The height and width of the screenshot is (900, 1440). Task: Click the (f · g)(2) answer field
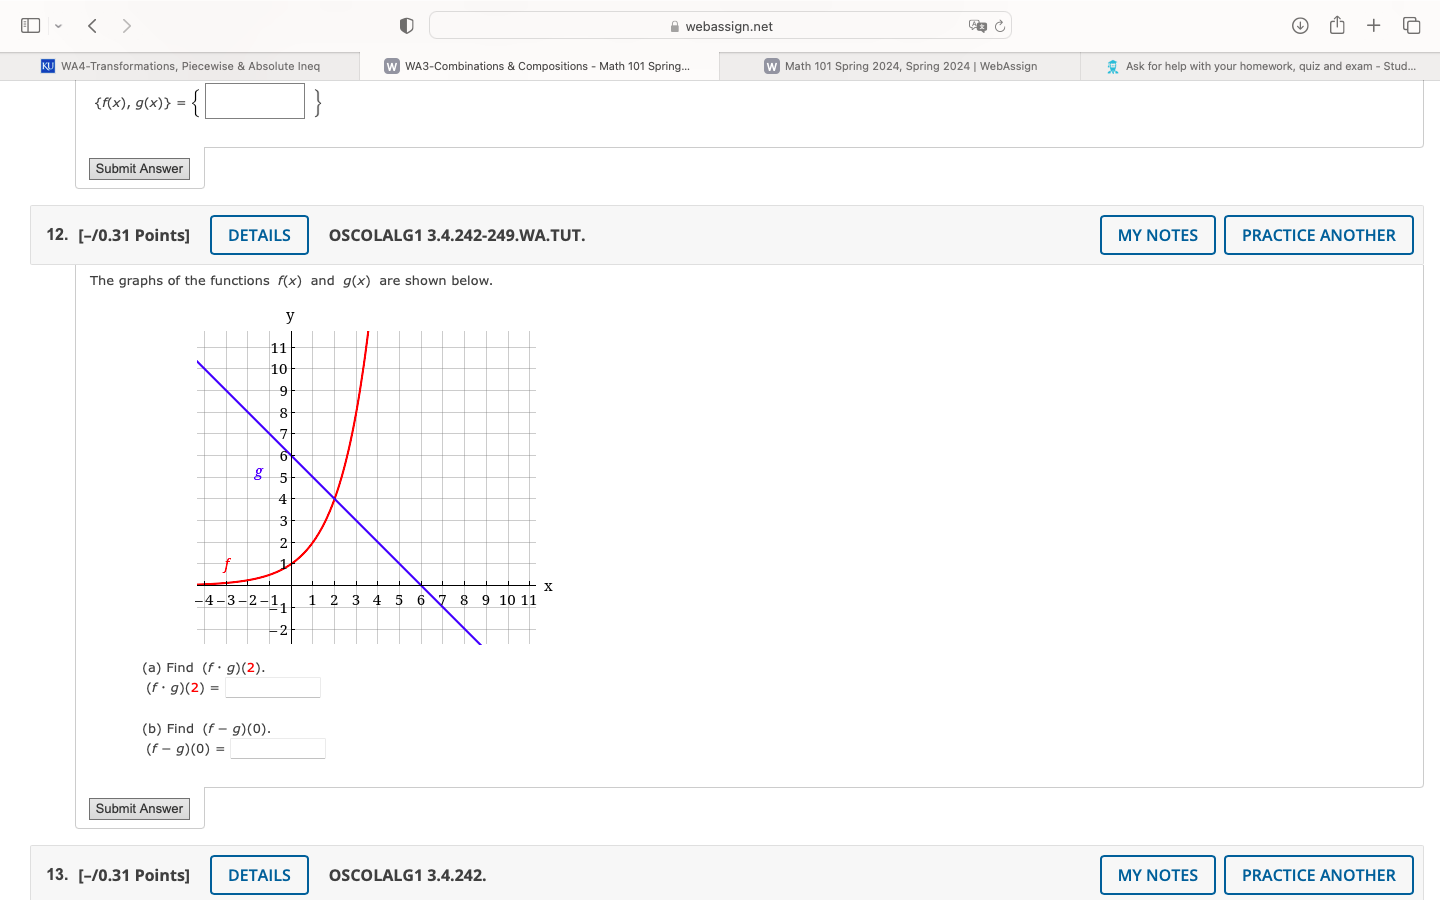tap(273, 688)
